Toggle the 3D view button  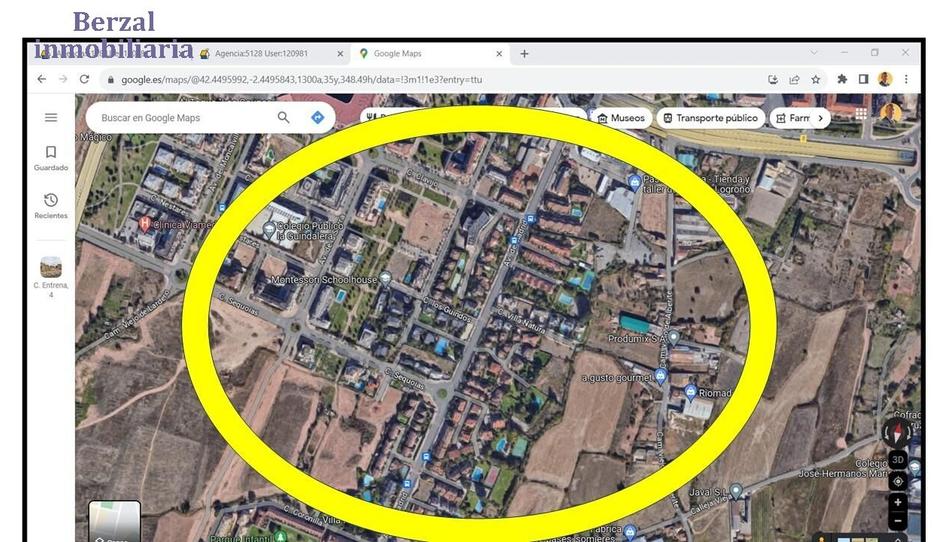tap(898, 460)
